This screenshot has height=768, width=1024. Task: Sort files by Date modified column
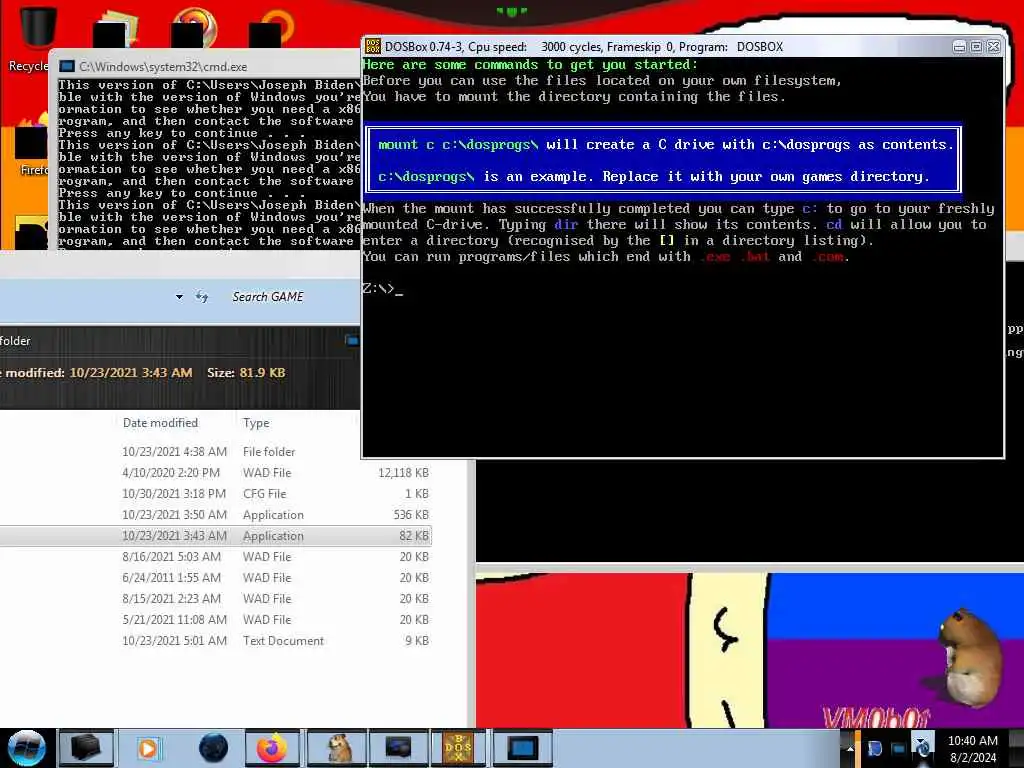click(x=160, y=423)
